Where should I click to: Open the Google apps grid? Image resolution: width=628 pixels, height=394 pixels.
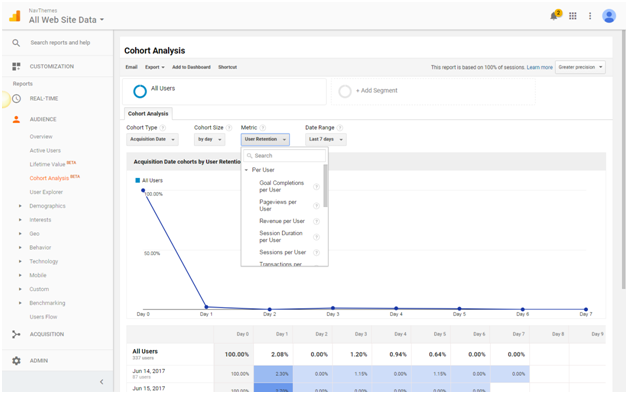click(573, 16)
